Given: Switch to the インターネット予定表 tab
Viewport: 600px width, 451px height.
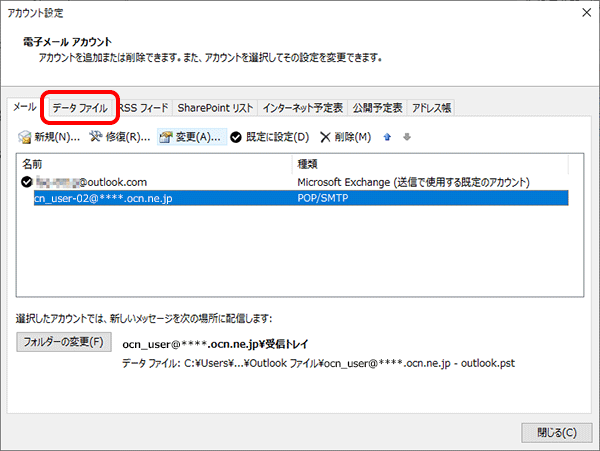Looking at the screenshot, I should click(302, 107).
